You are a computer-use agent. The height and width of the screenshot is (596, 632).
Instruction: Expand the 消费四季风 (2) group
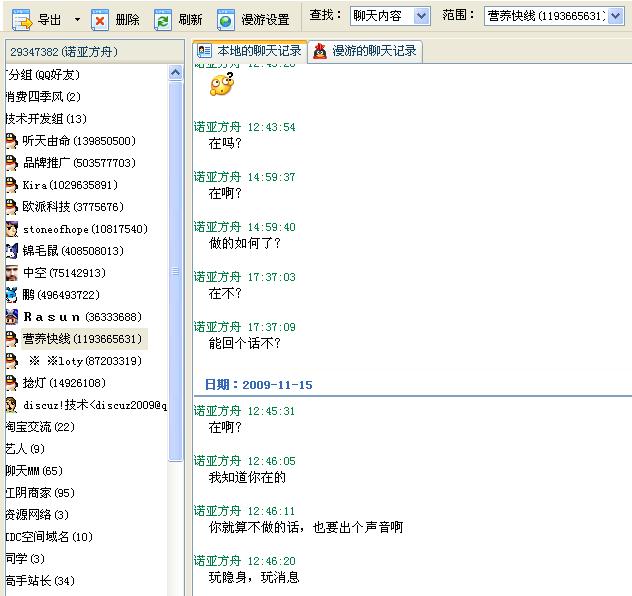pos(43,97)
